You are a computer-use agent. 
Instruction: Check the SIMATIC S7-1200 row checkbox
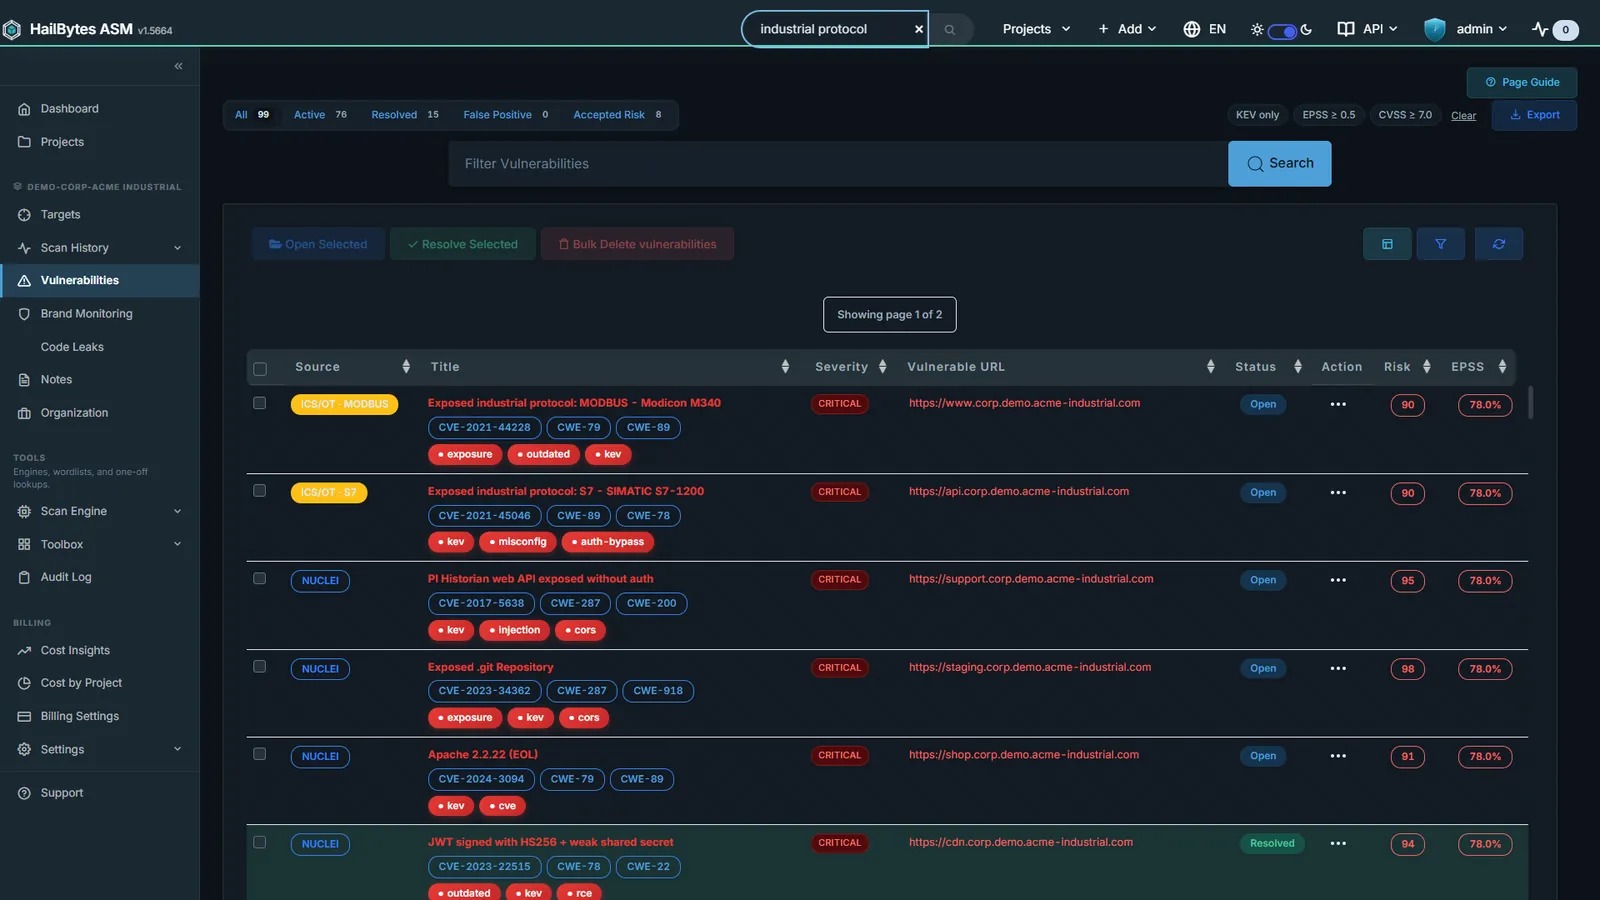tap(260, 491)
